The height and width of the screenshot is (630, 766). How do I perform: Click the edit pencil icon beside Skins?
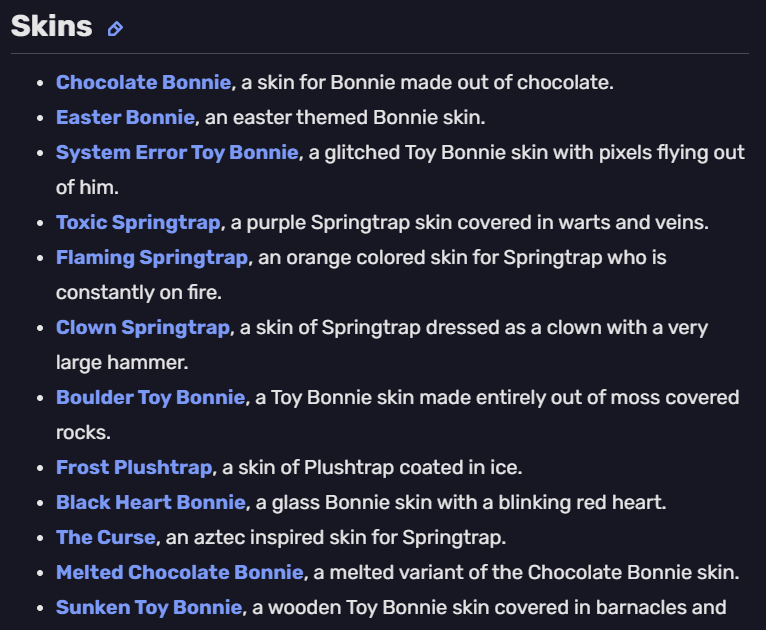click(x=115, y=29)
